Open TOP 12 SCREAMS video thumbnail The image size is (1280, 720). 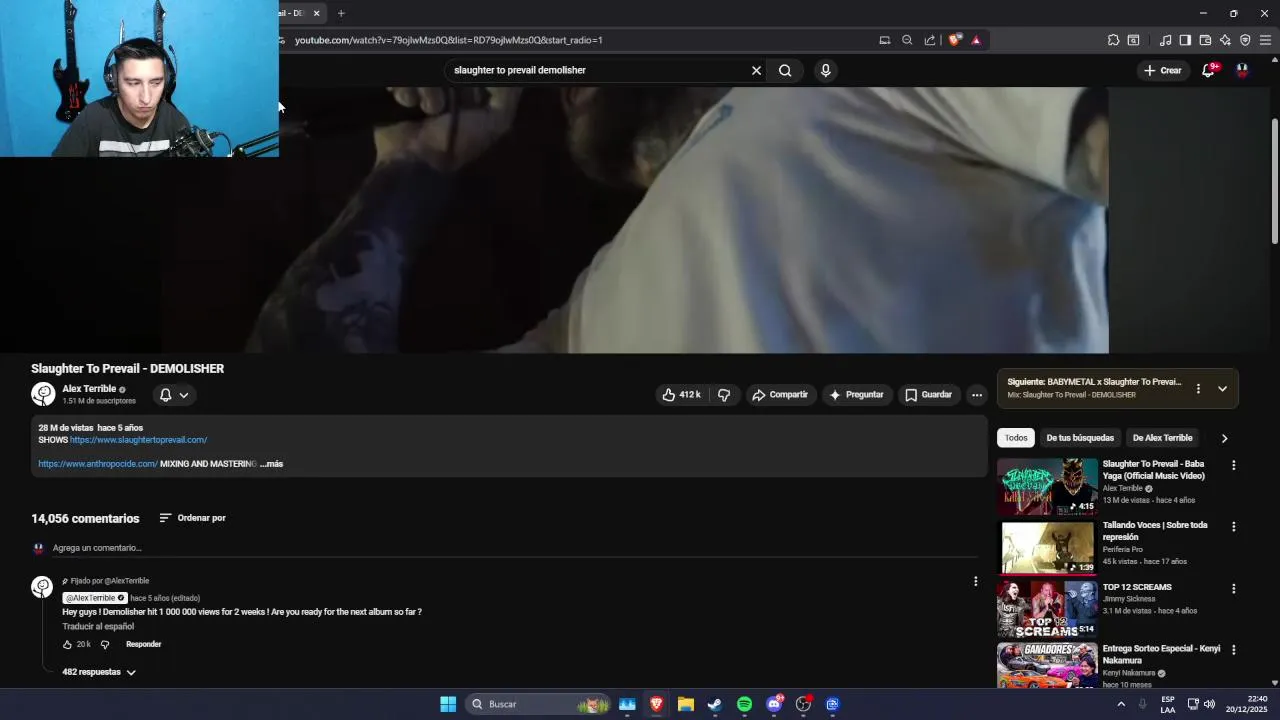click(x=1047, y=609)
